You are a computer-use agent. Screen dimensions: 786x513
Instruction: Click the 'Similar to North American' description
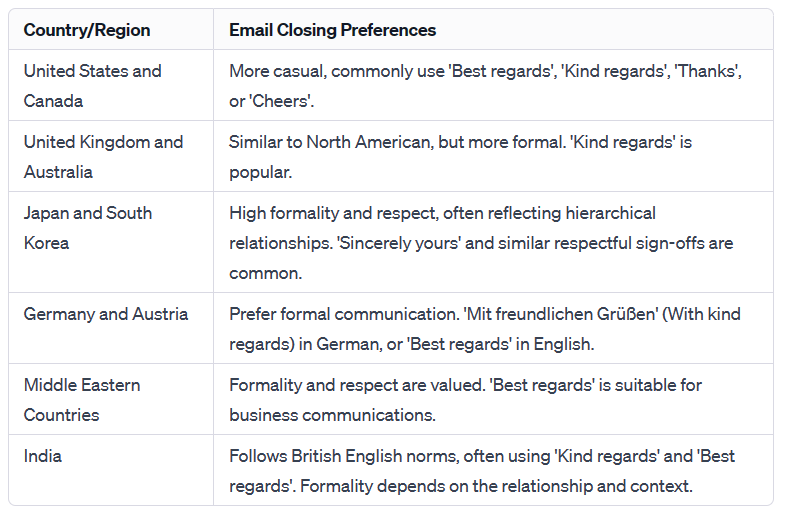[460, 157]
